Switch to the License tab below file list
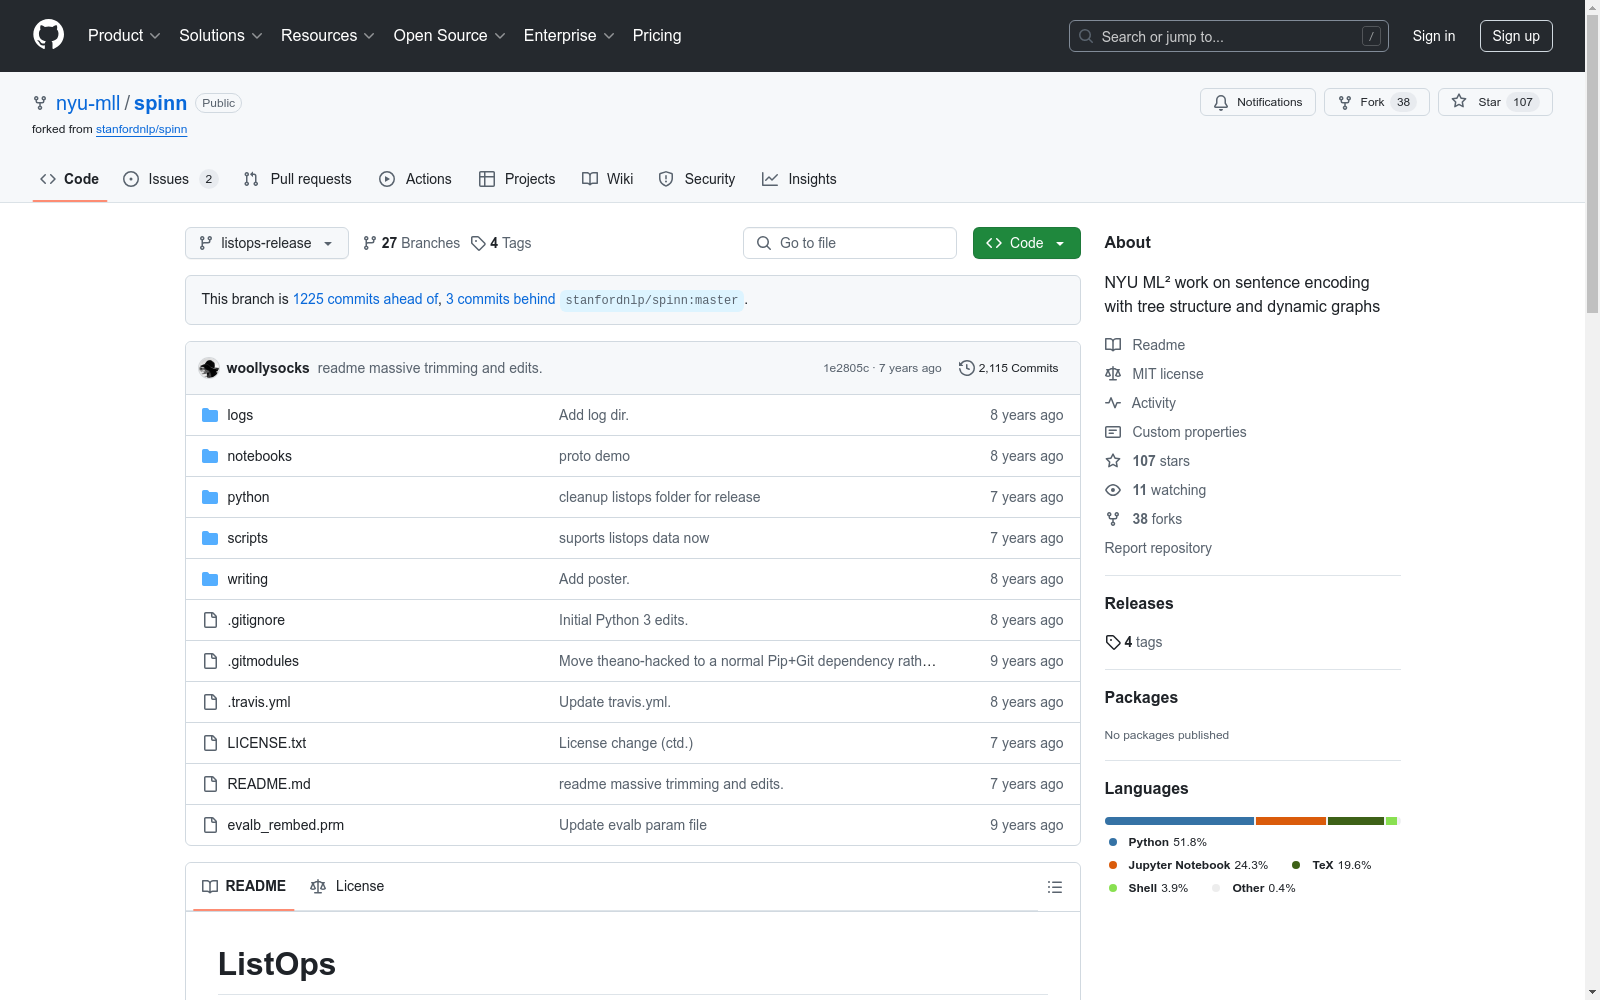Viewport: 1600px width, 1000px height. 347,886
